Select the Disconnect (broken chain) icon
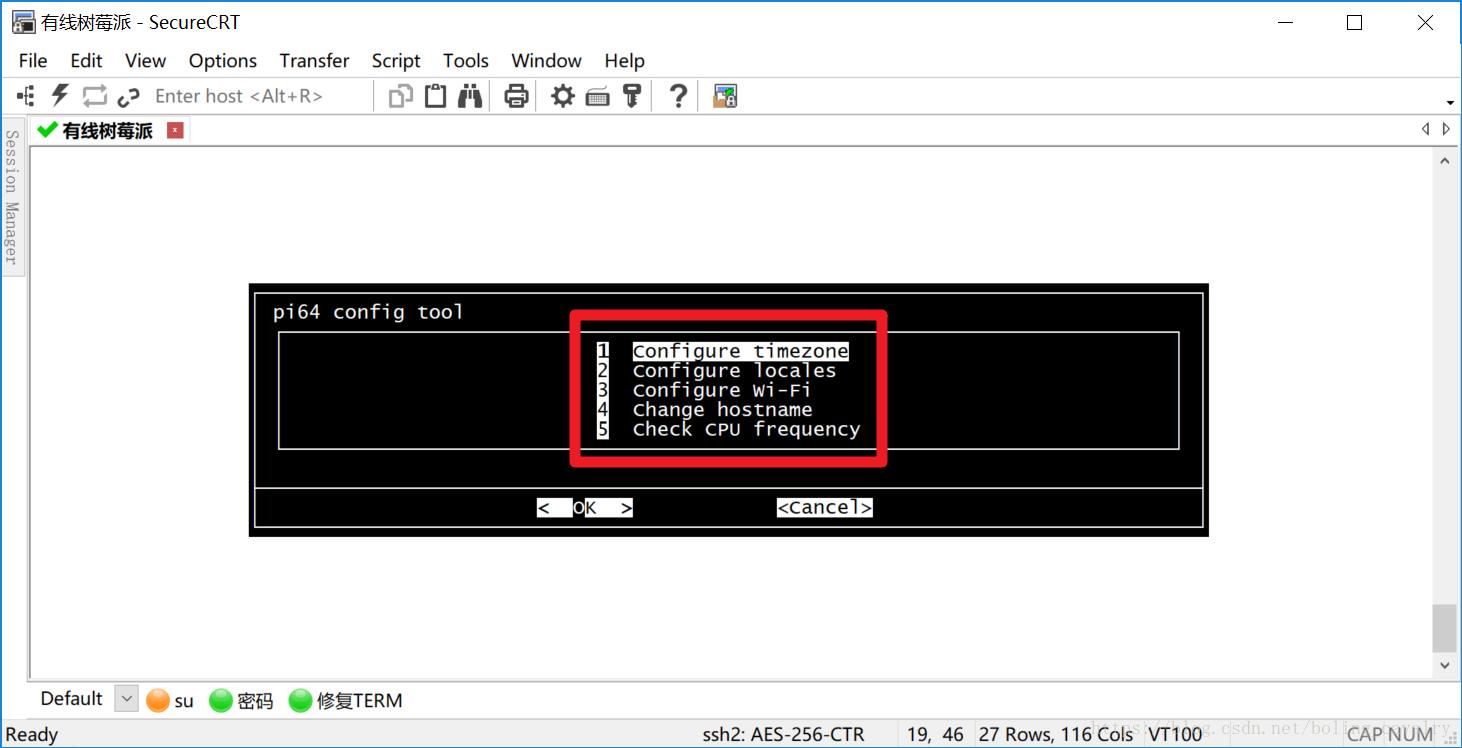 128,95
